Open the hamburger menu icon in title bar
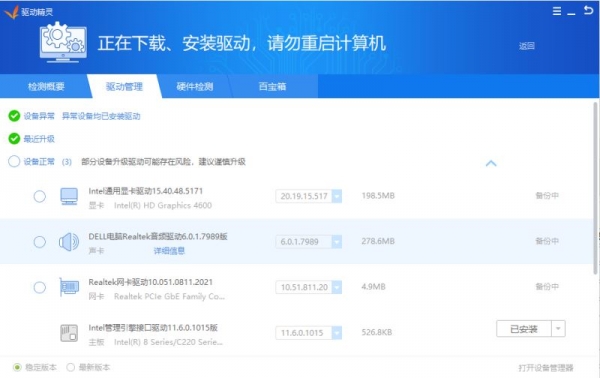The width and height of the screenshot is (600, 378). click(557, 11)
